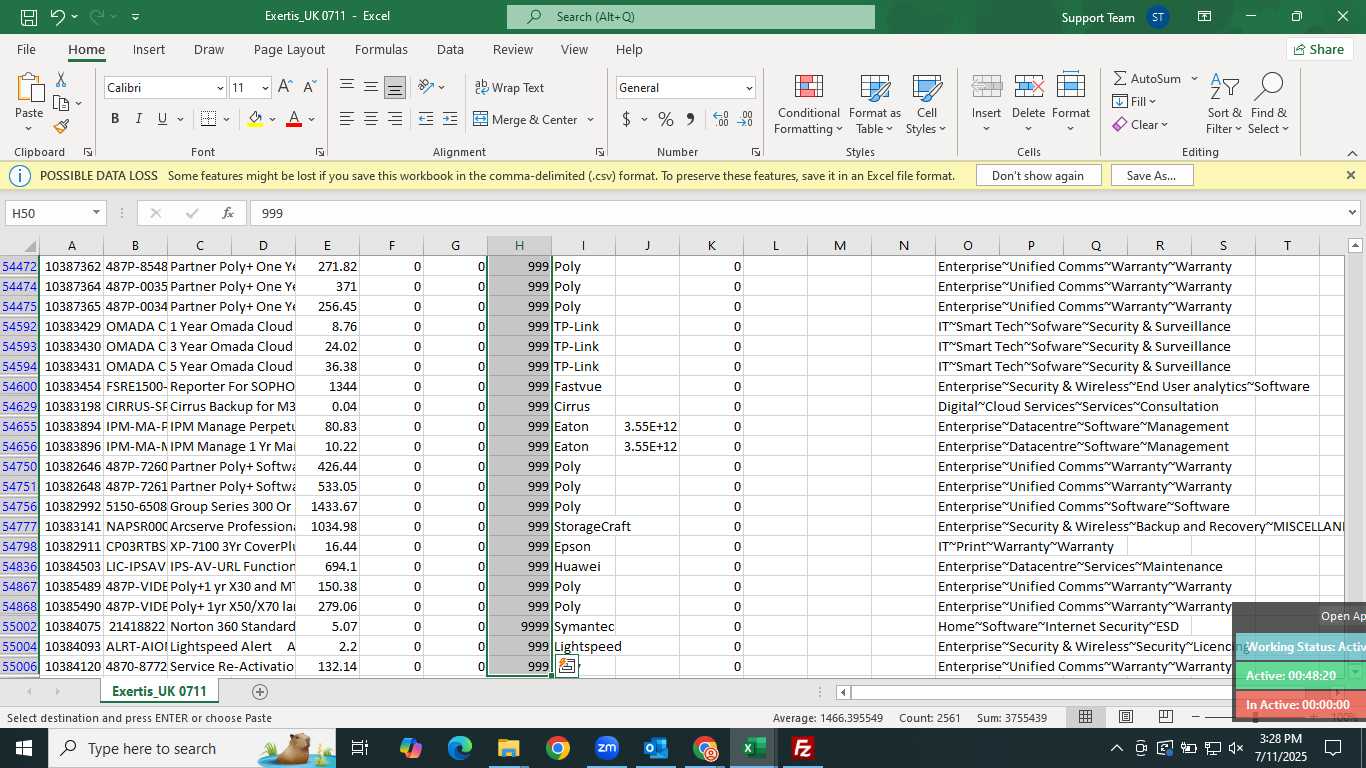Image resolution: width=1366 pixels, height=768 pixels.
Task: Click Decrease Decimal icon
Action: point(745,119)
